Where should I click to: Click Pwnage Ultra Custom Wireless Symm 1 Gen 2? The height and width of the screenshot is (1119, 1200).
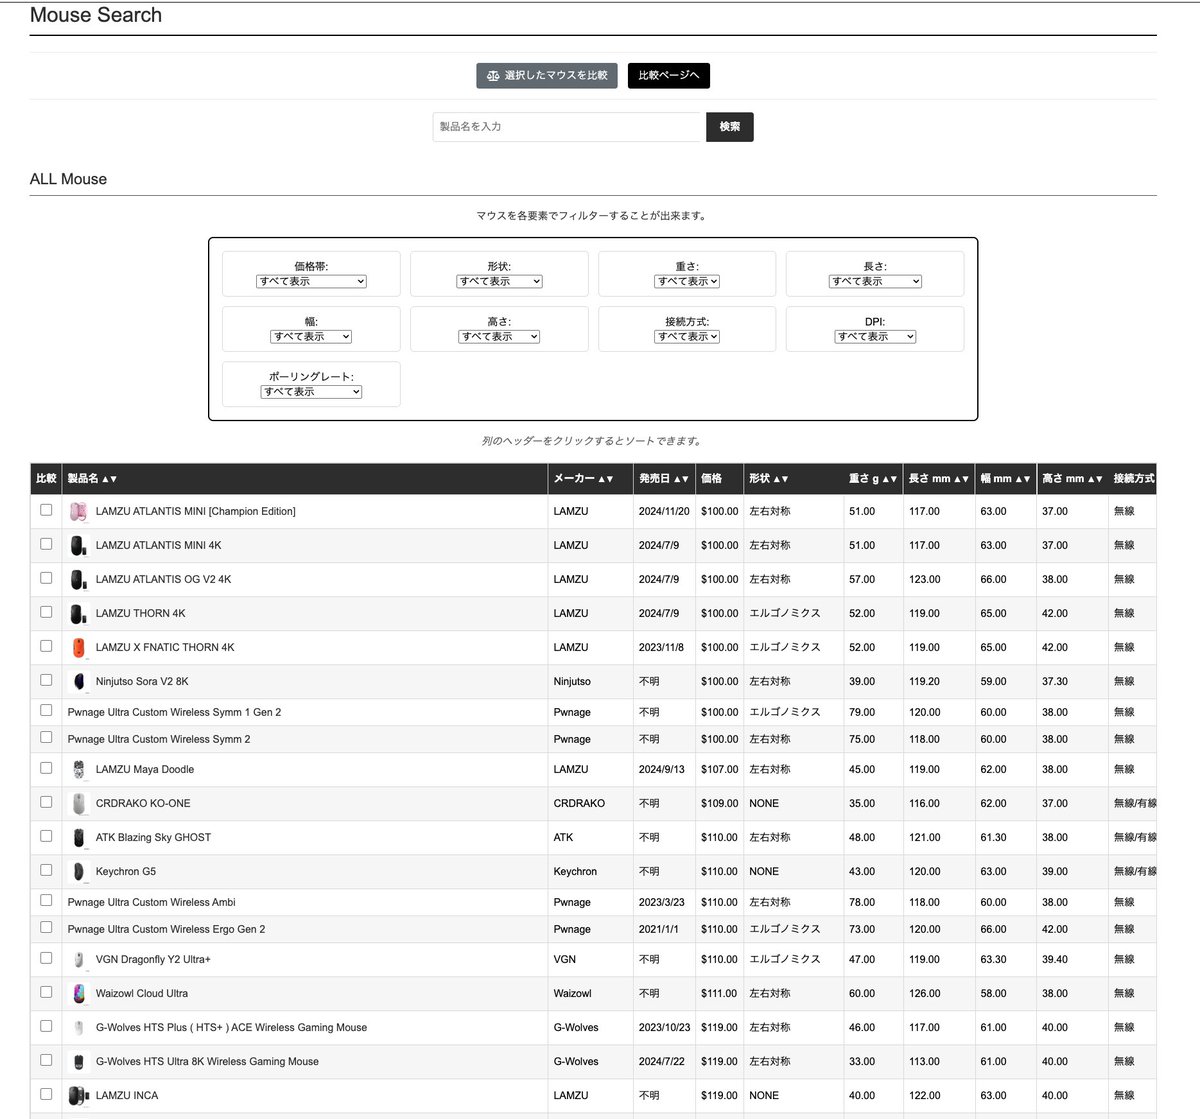tap(174, 713)
